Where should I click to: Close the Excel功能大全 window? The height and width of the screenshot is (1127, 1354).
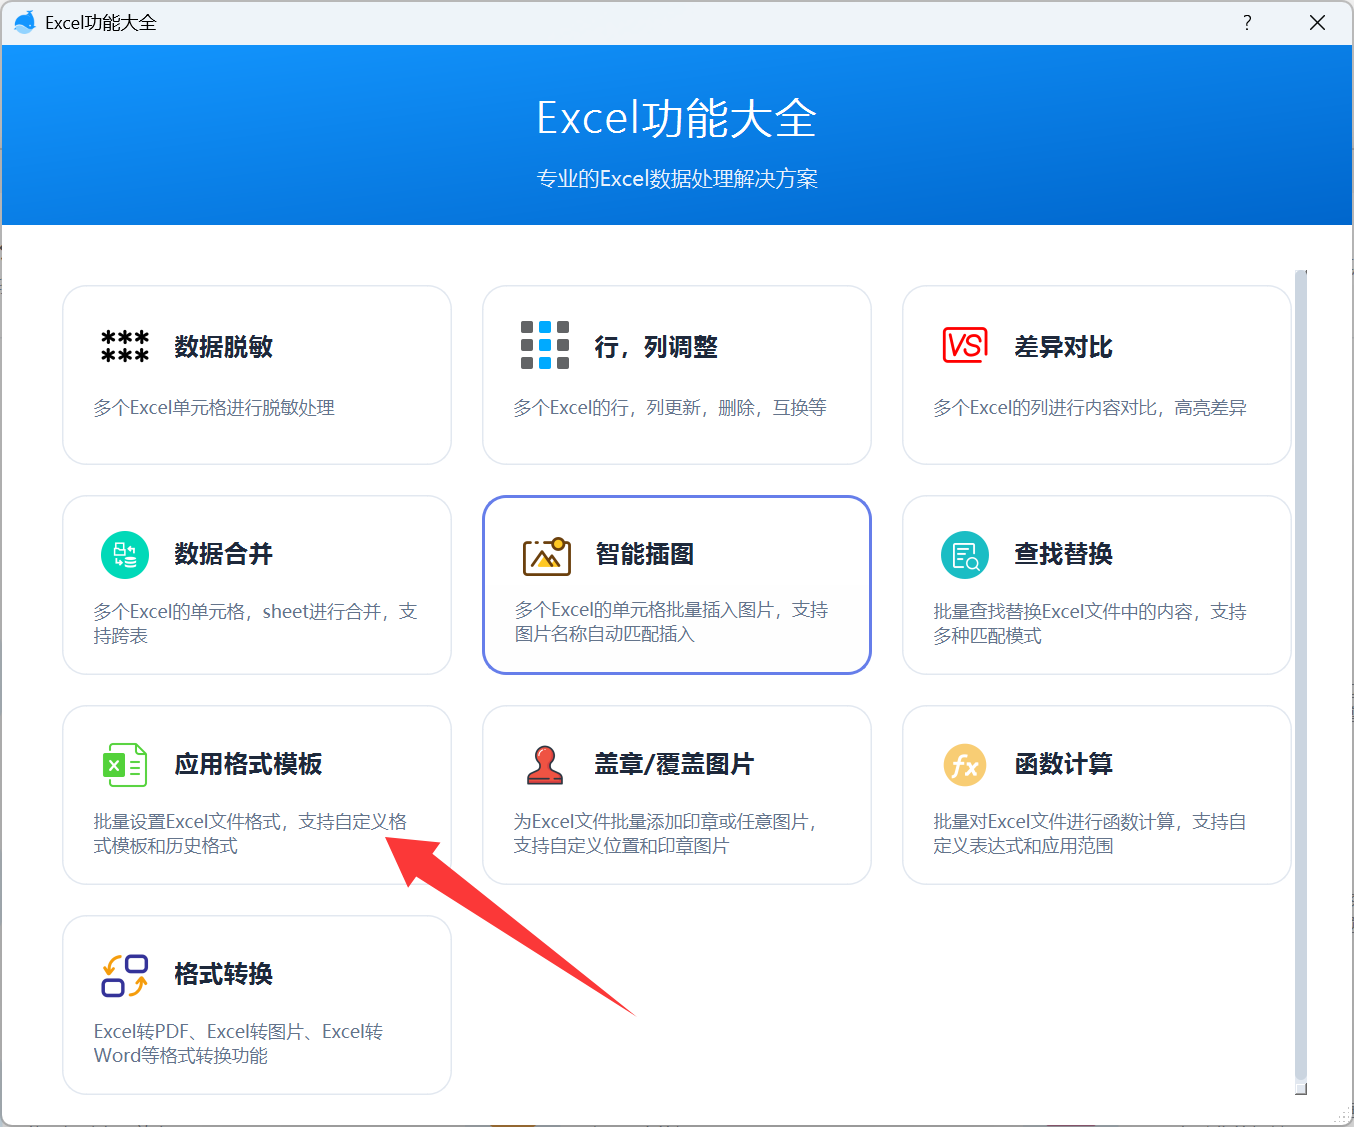coord(1317,22)
